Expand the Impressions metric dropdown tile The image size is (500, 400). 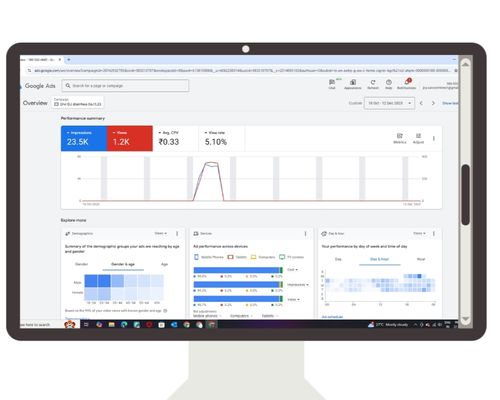84,138
